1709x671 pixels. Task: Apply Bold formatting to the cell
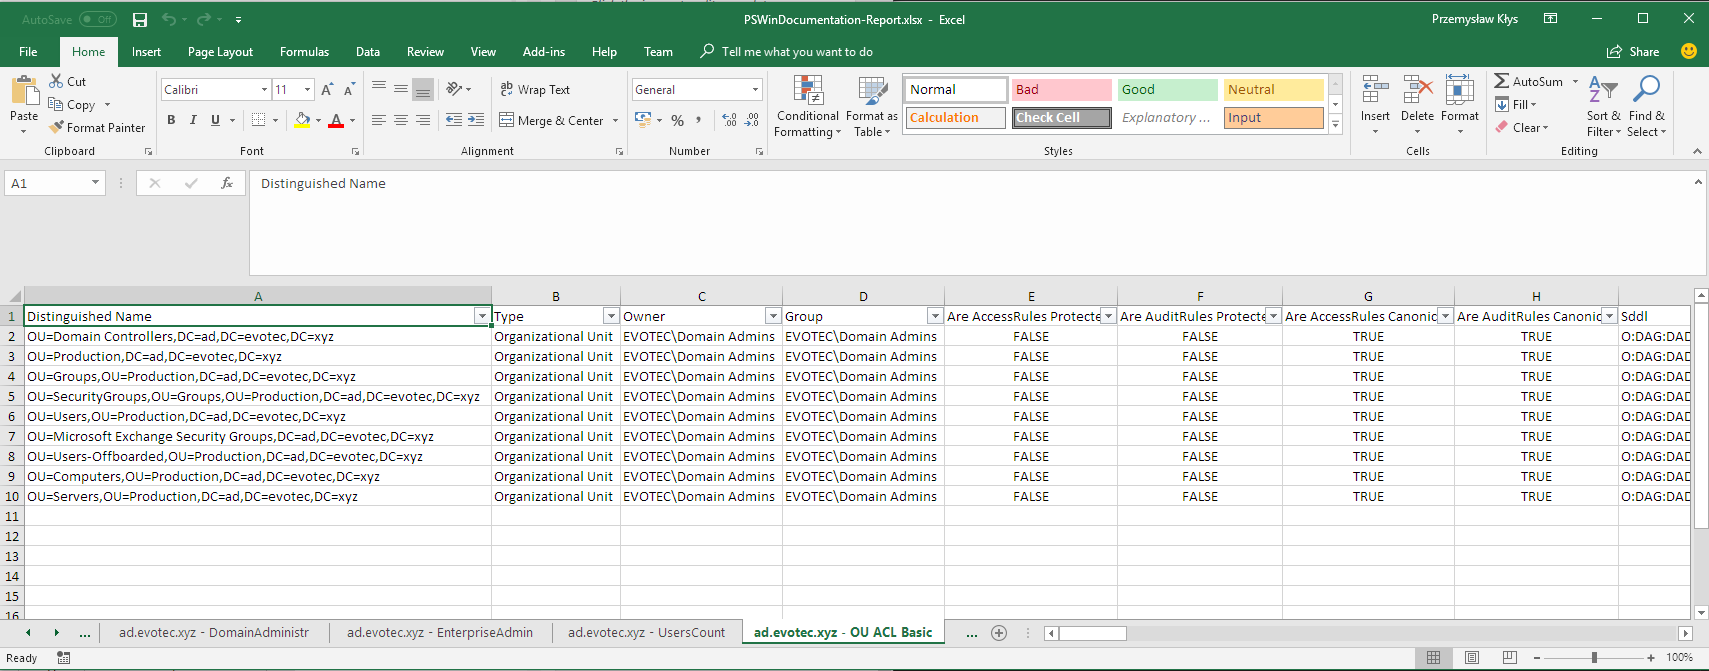tap(171, 120)
